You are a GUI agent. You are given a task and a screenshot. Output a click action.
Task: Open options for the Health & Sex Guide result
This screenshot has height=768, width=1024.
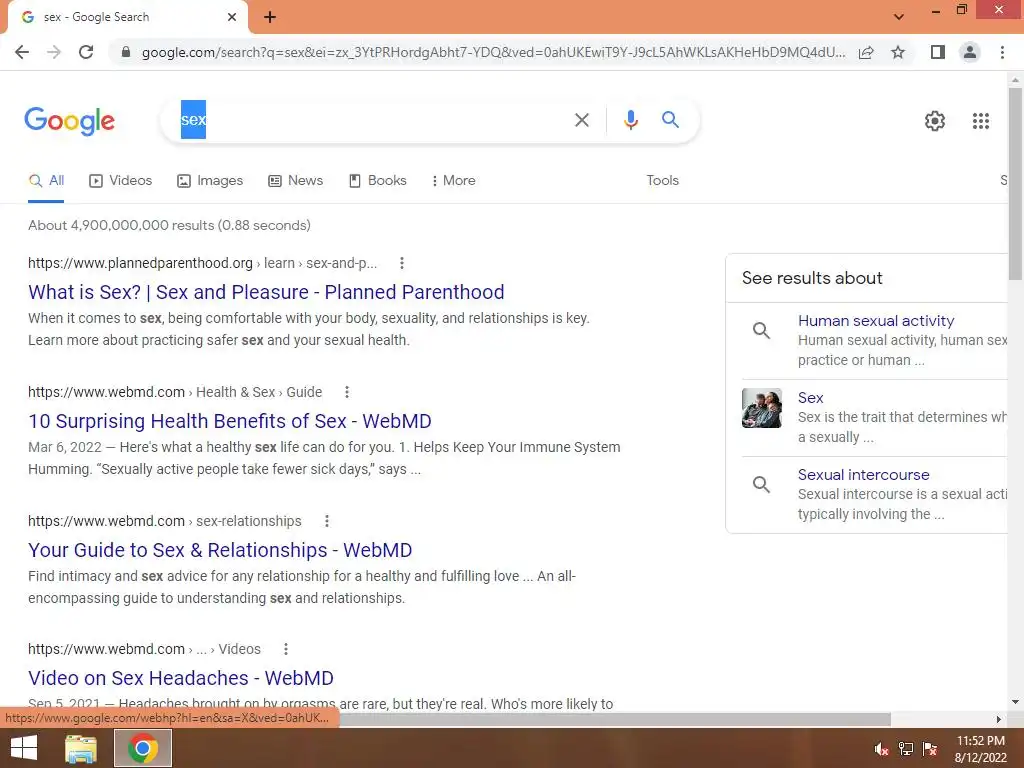[x=347, y=392]
